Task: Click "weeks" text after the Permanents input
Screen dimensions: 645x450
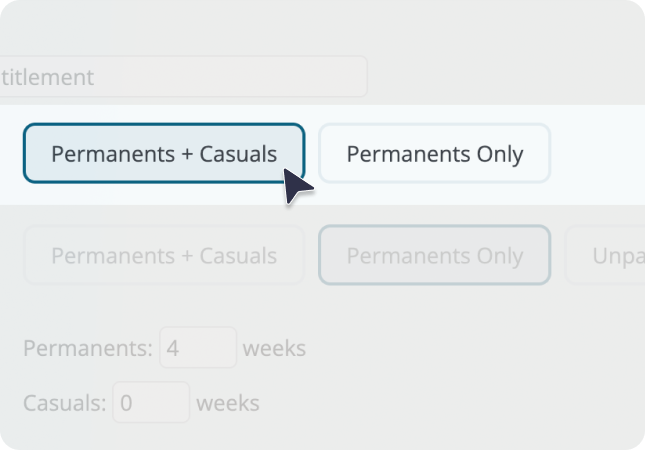Action: (x=274, y=348)
